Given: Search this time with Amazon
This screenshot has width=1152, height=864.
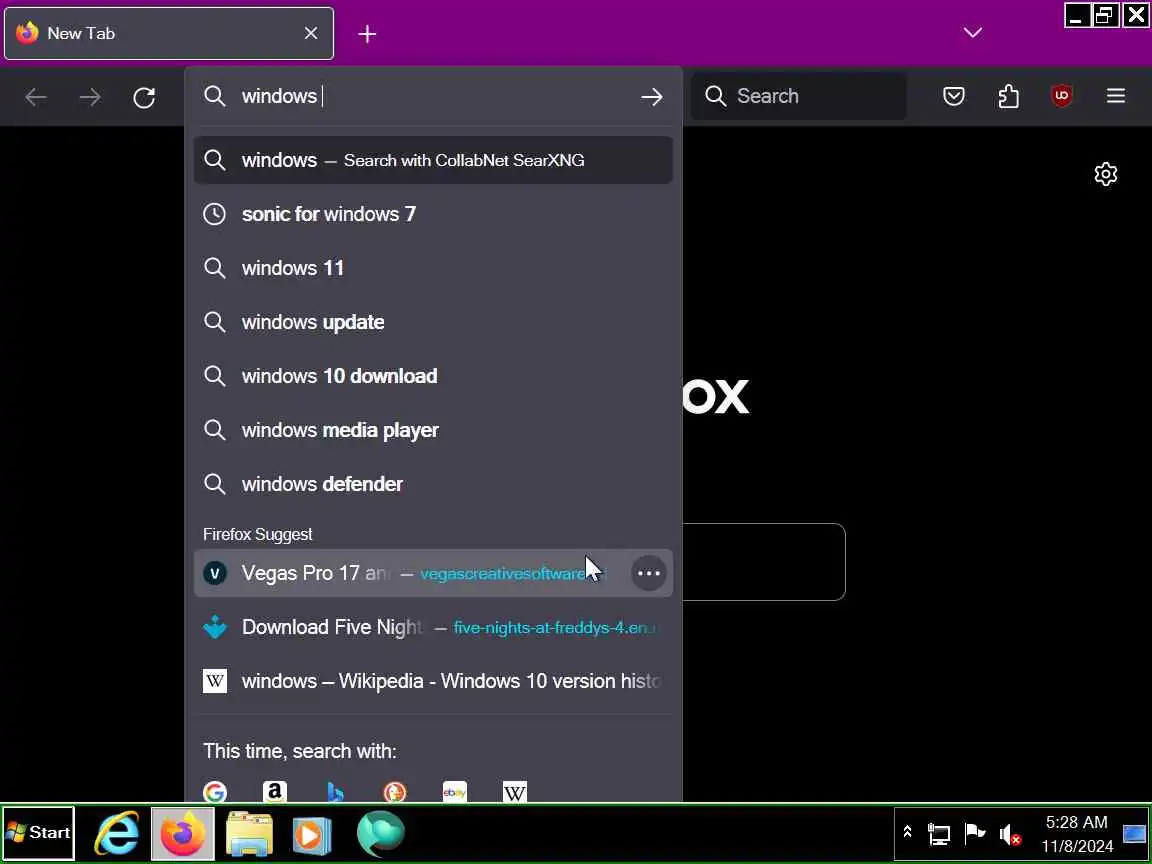Looking at the screenshot, I should coord(275,792).
